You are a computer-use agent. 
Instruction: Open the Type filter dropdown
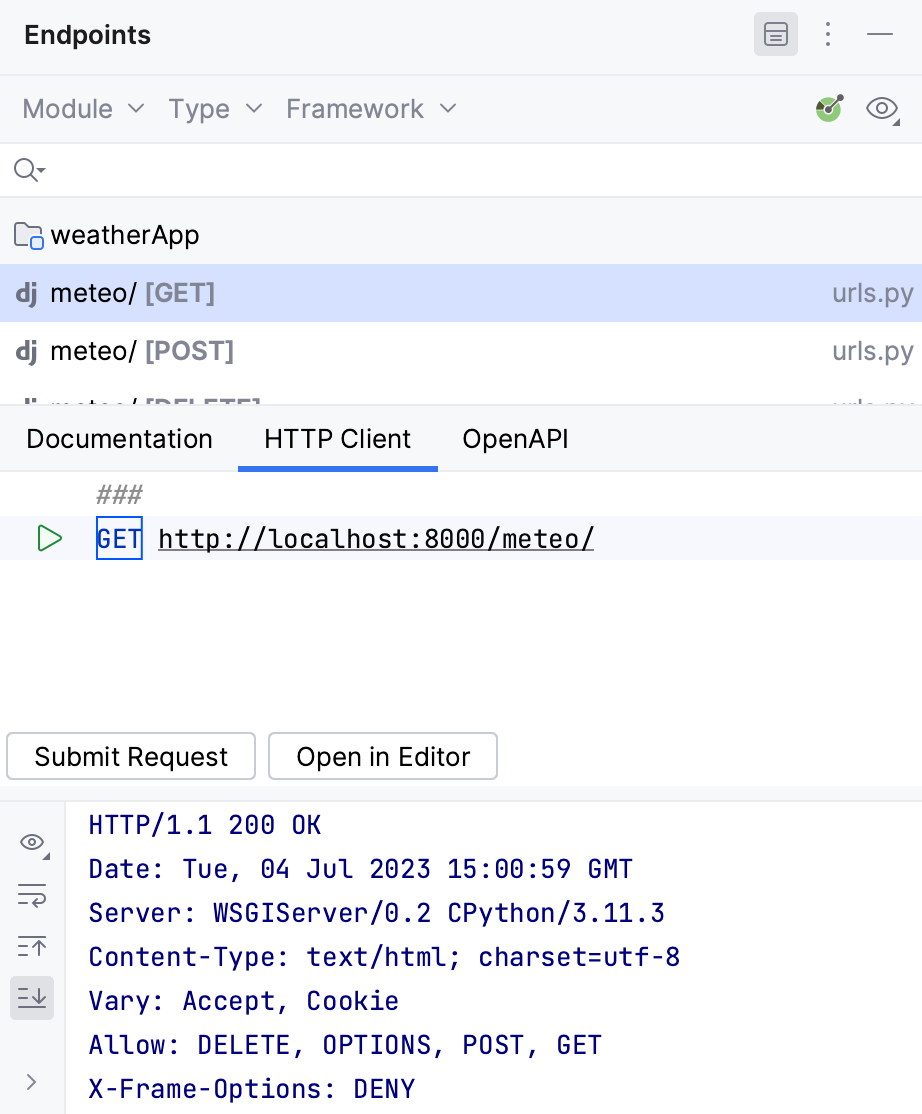coord(215,109)
